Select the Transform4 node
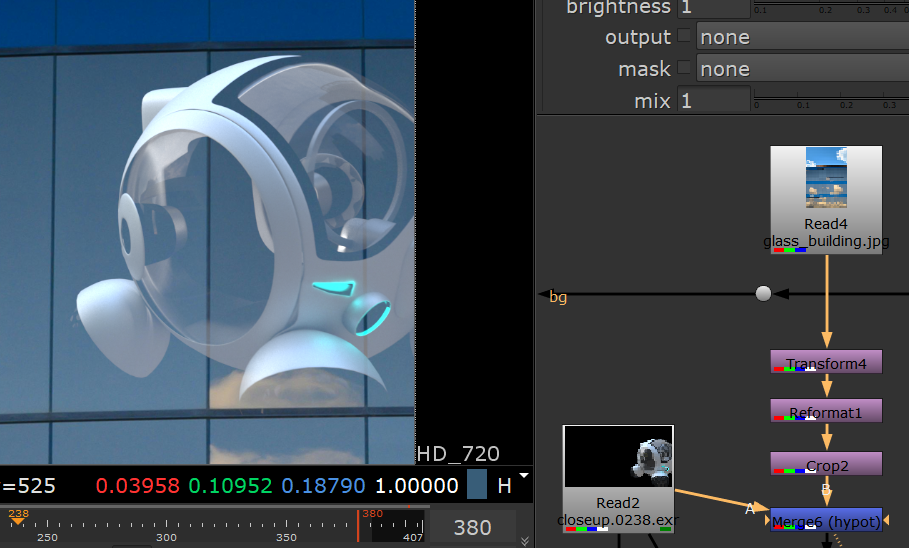The width and height of the screenshot is (909, 548). 826,362
